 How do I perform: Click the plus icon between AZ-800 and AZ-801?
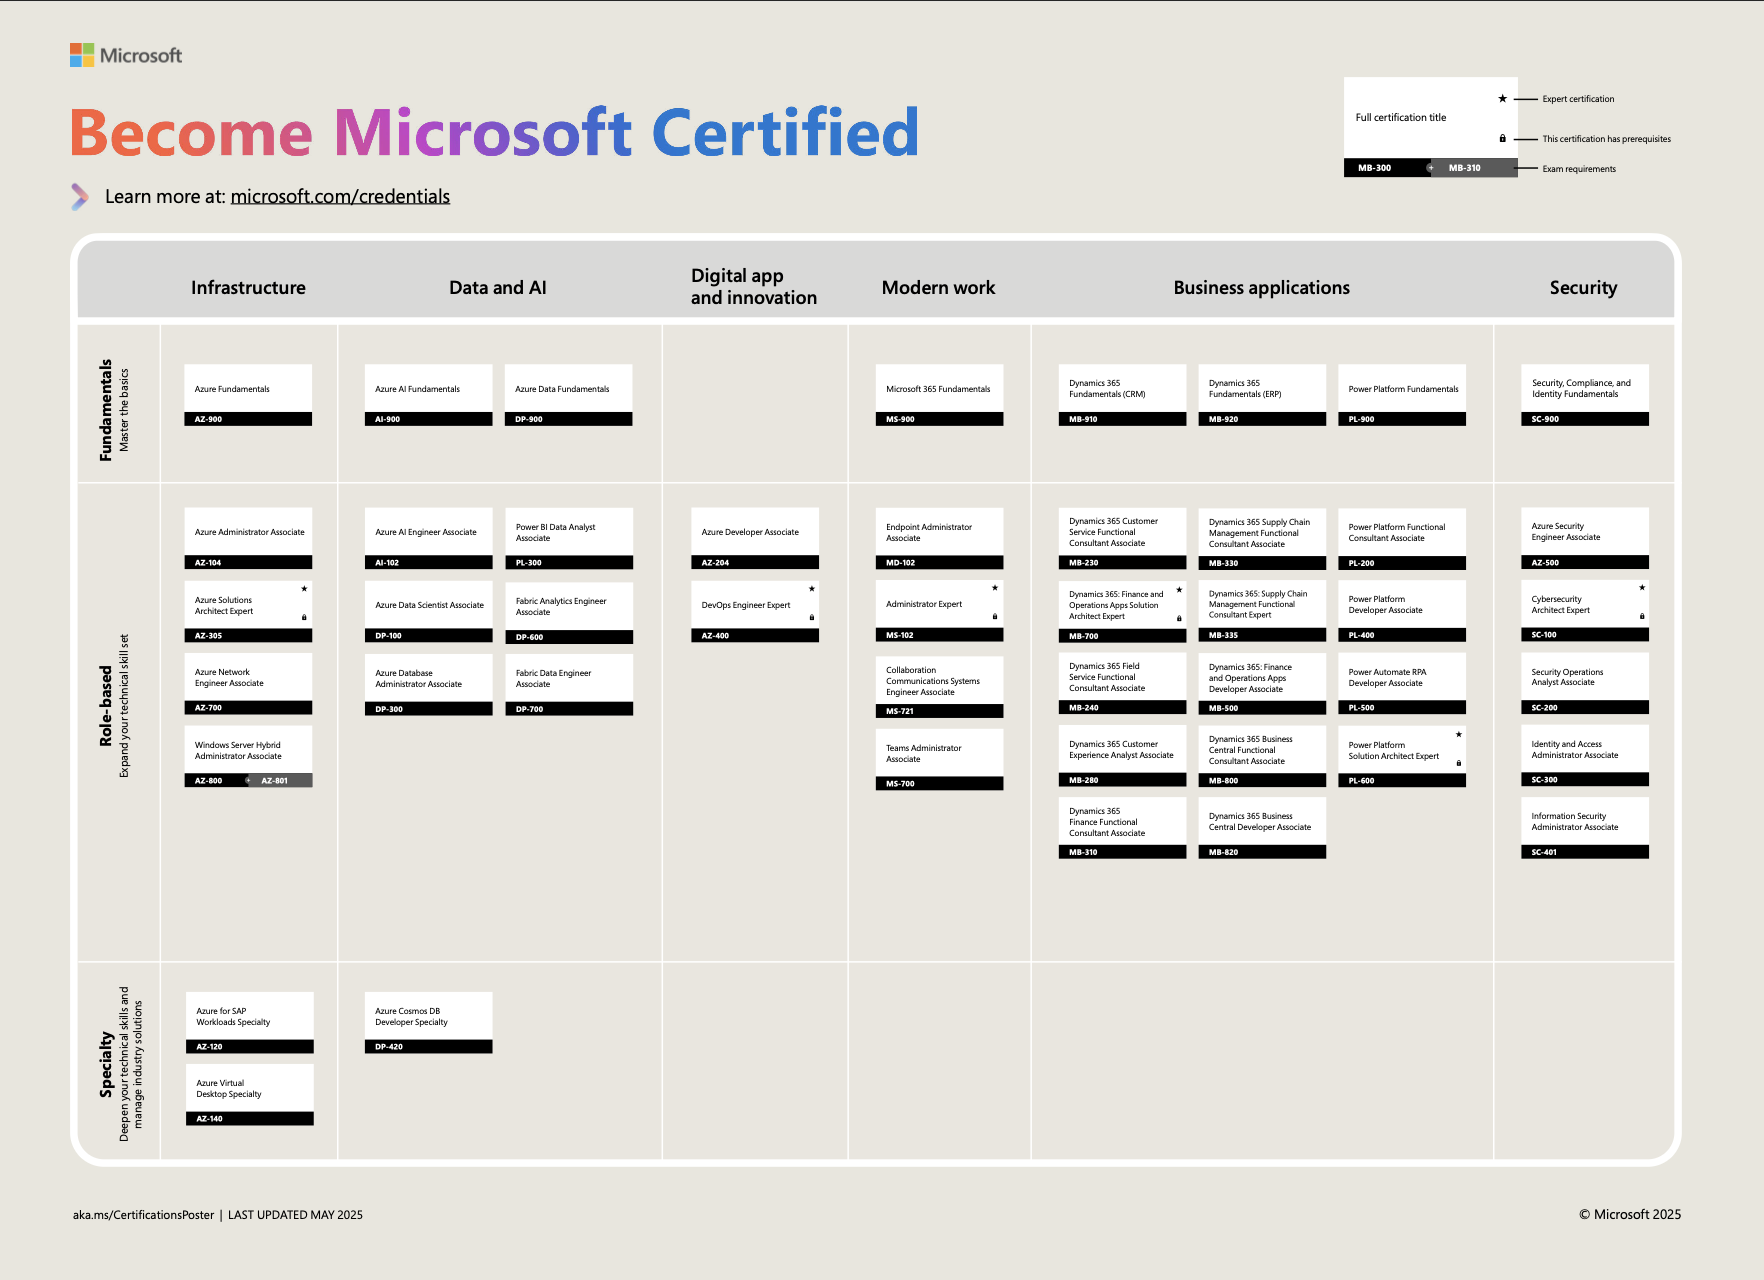(248, 780)
